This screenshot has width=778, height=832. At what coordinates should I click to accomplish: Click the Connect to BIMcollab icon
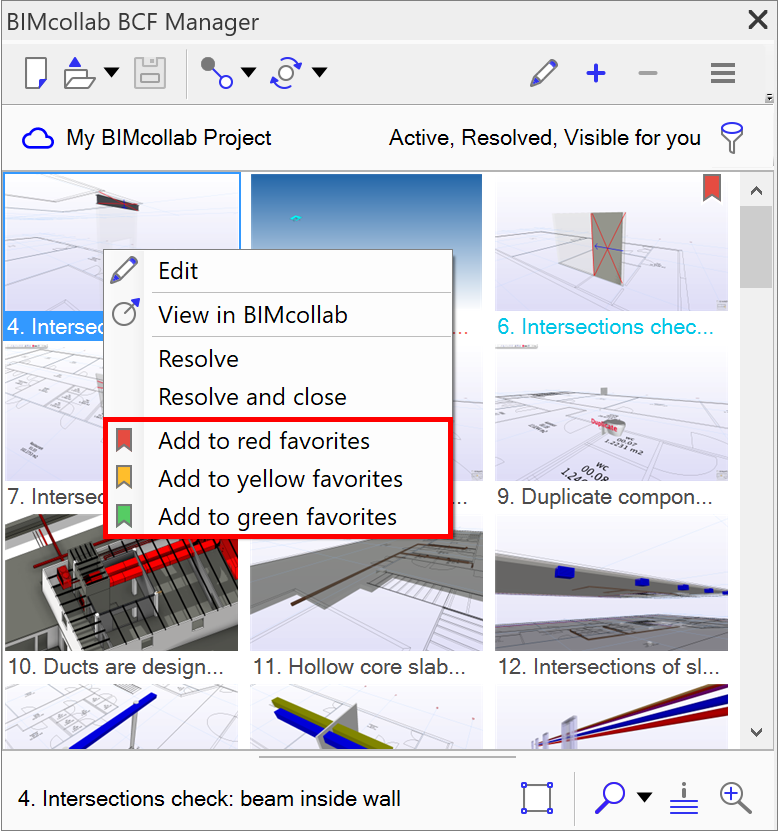[x=217, y=73]
